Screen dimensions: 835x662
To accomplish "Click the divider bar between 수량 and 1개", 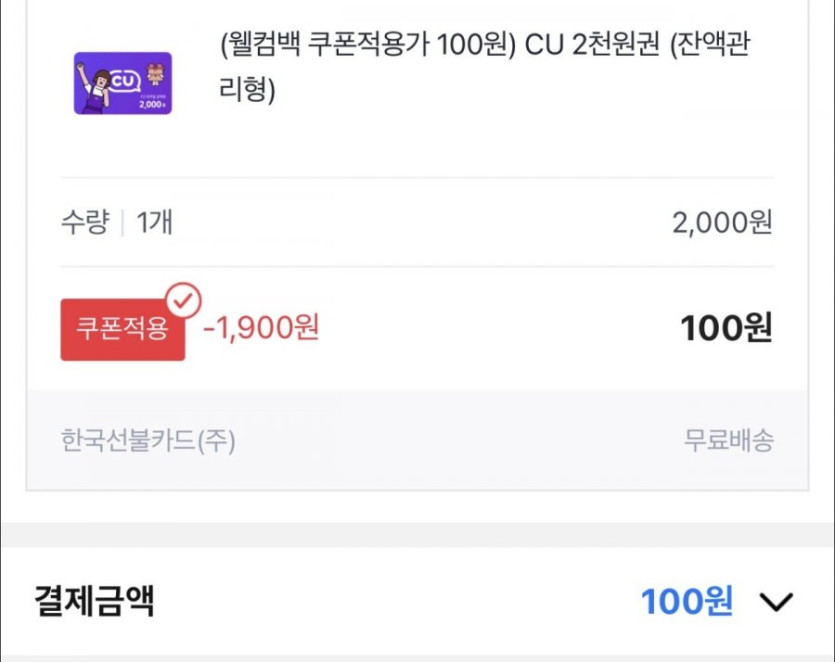I will pos(122,222).
